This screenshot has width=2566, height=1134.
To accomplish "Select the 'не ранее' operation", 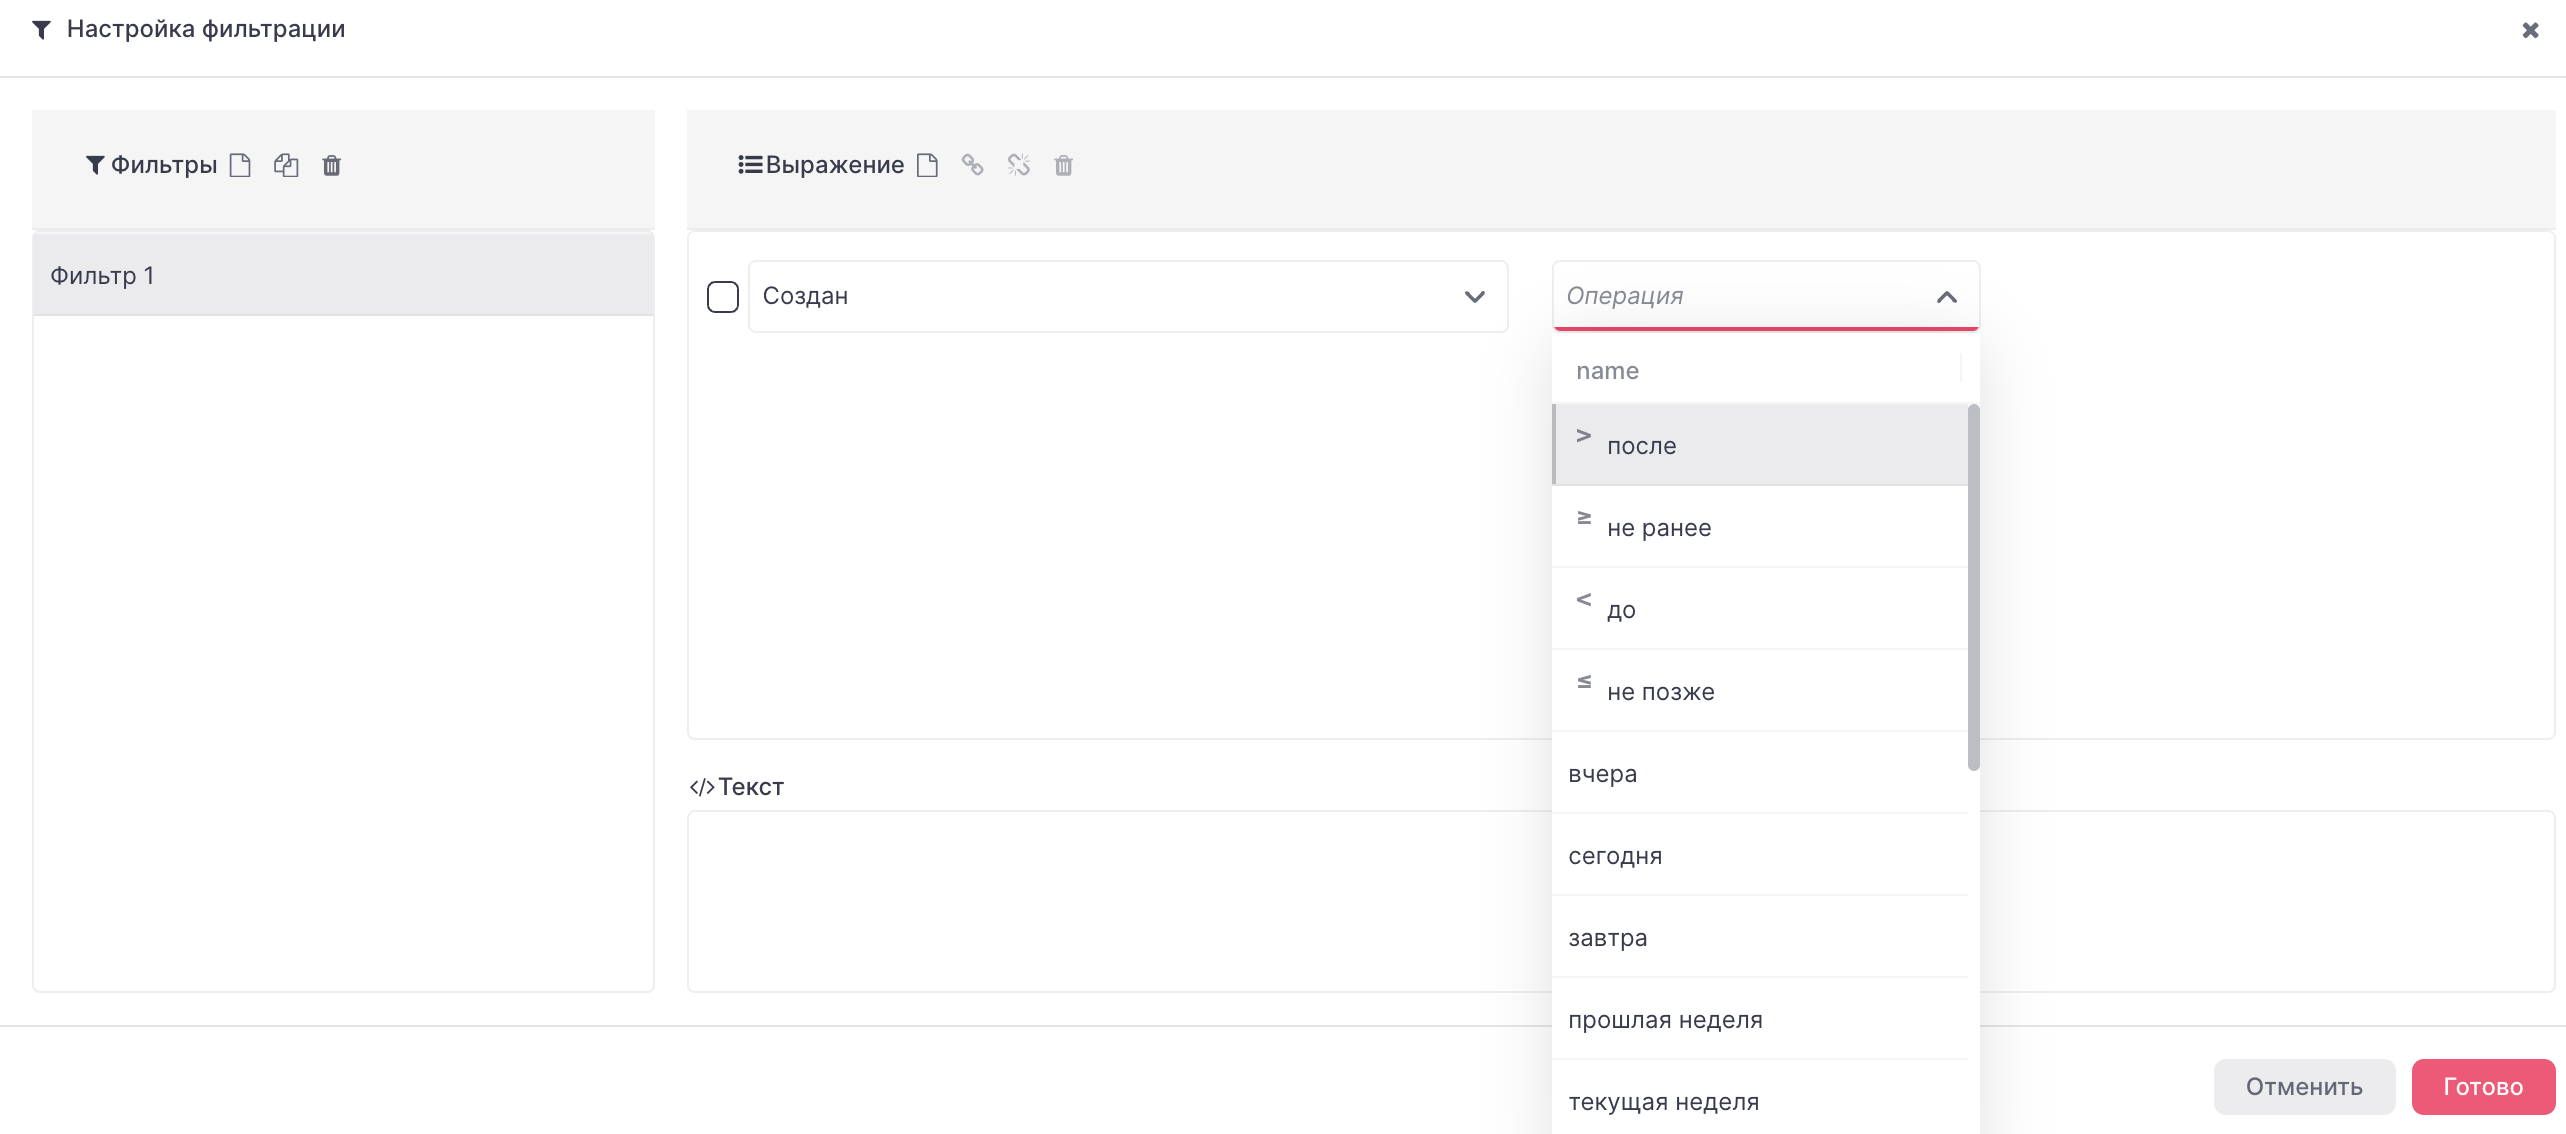I will (x=1760, y=527).
